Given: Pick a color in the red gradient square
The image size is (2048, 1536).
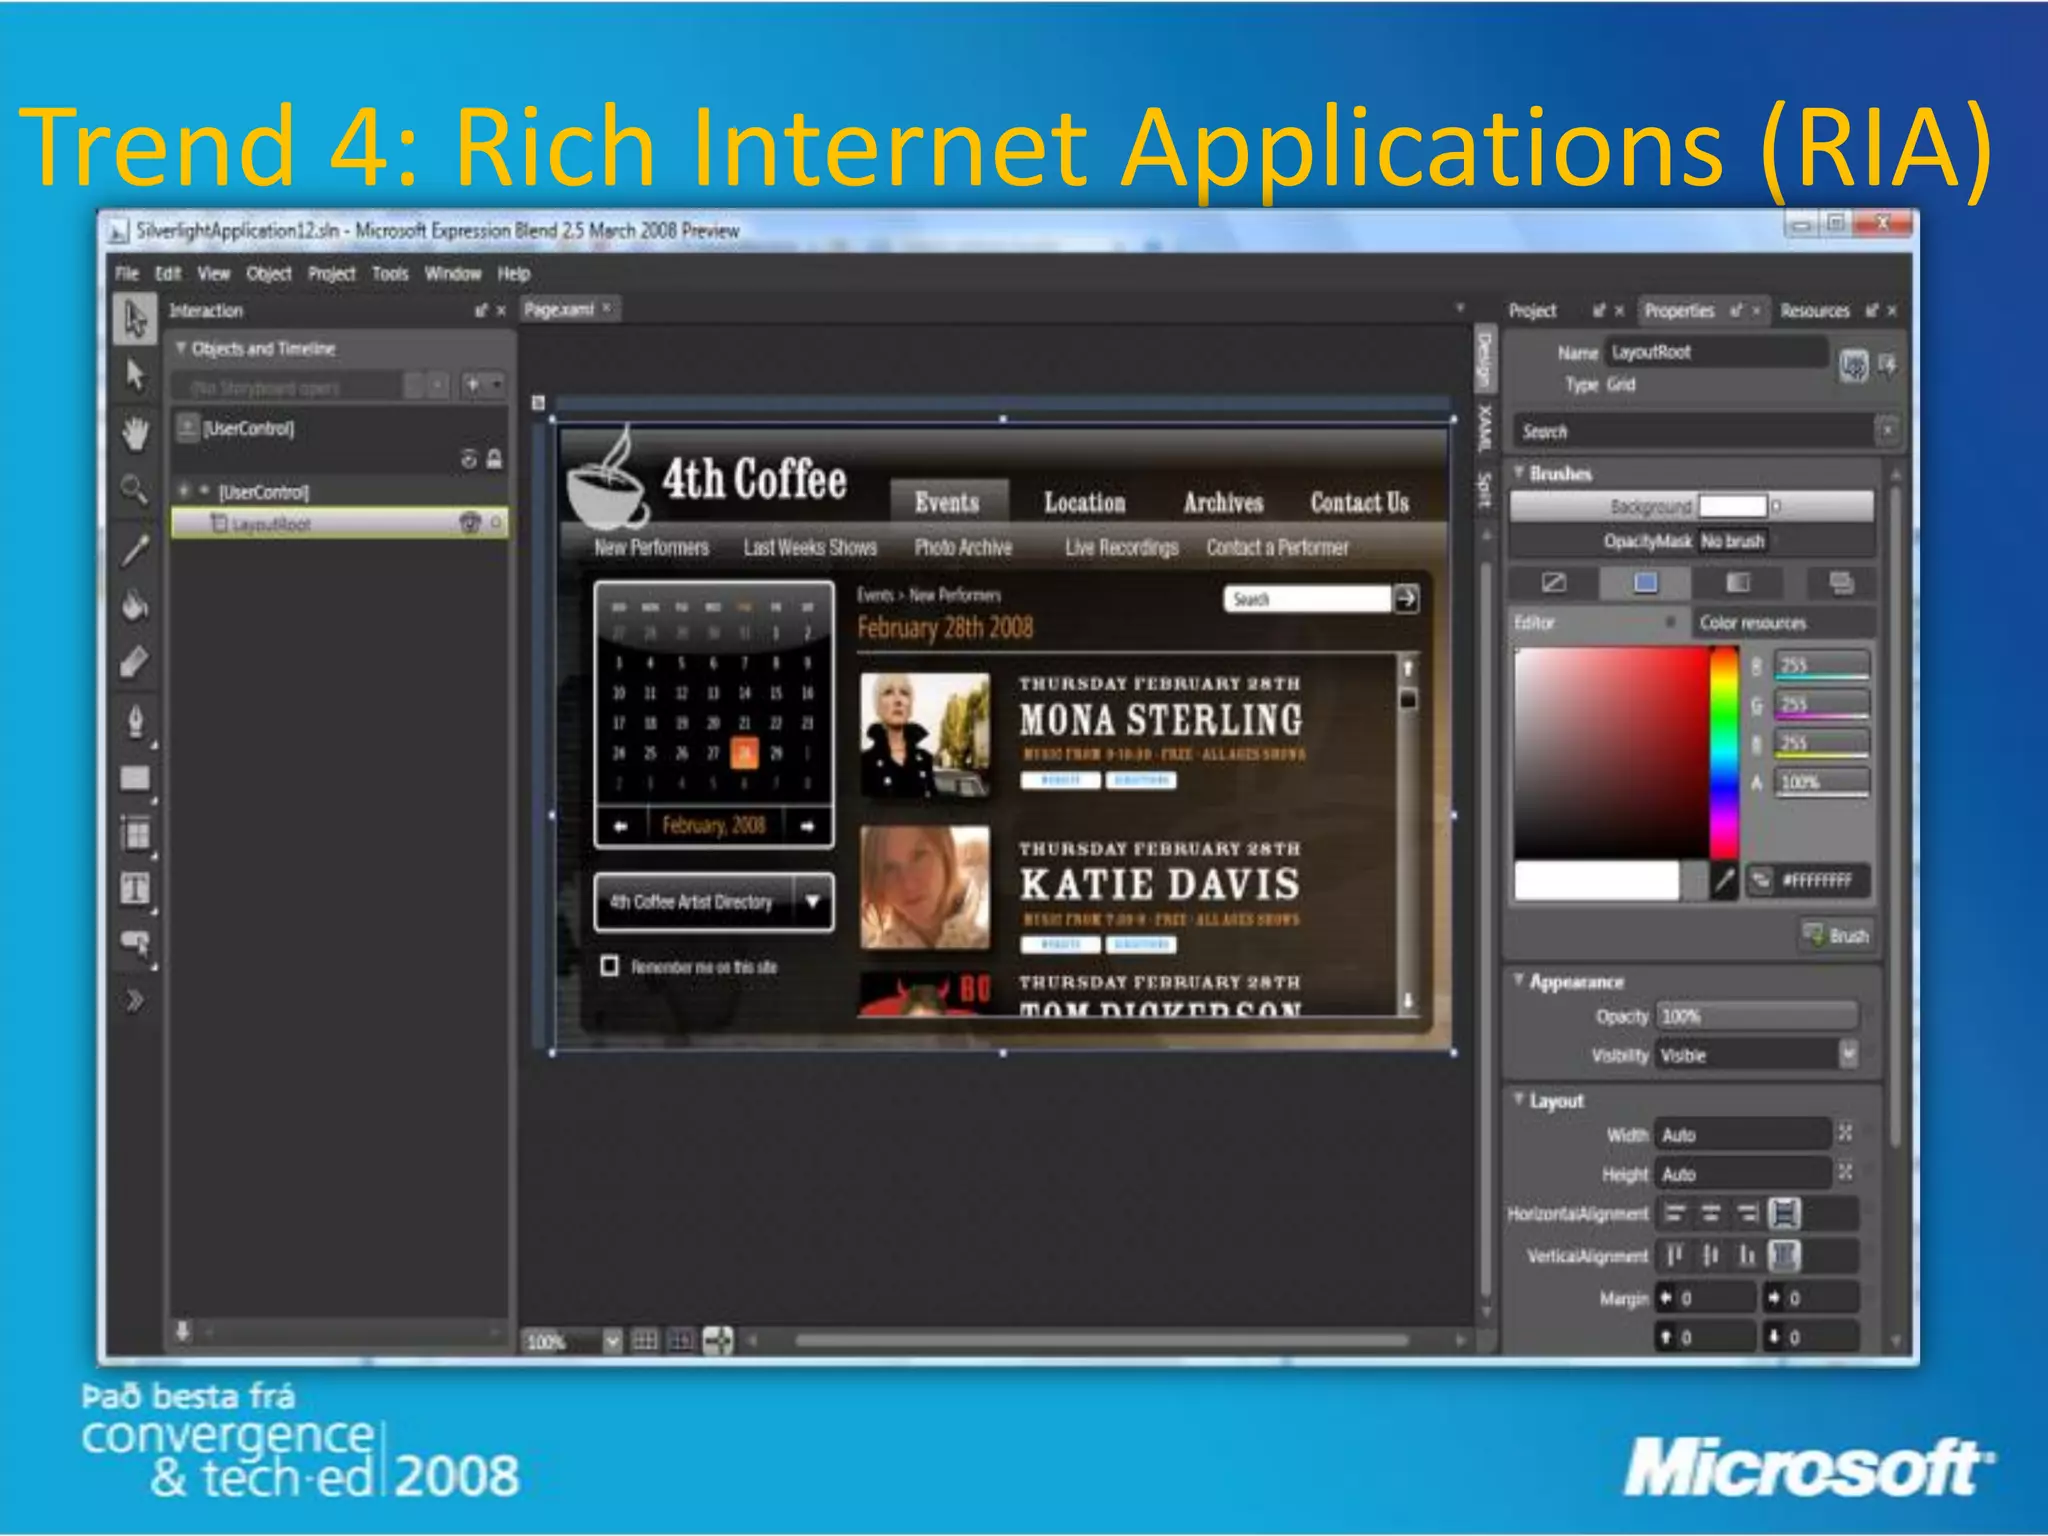Looking at the screenshot, I should (x=1612, y=753).
